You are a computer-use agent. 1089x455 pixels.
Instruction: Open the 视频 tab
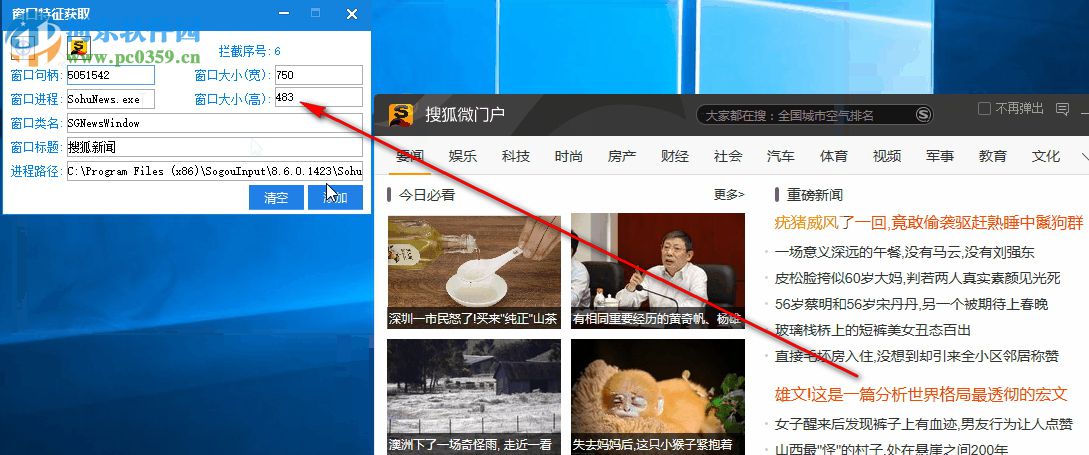887,156
